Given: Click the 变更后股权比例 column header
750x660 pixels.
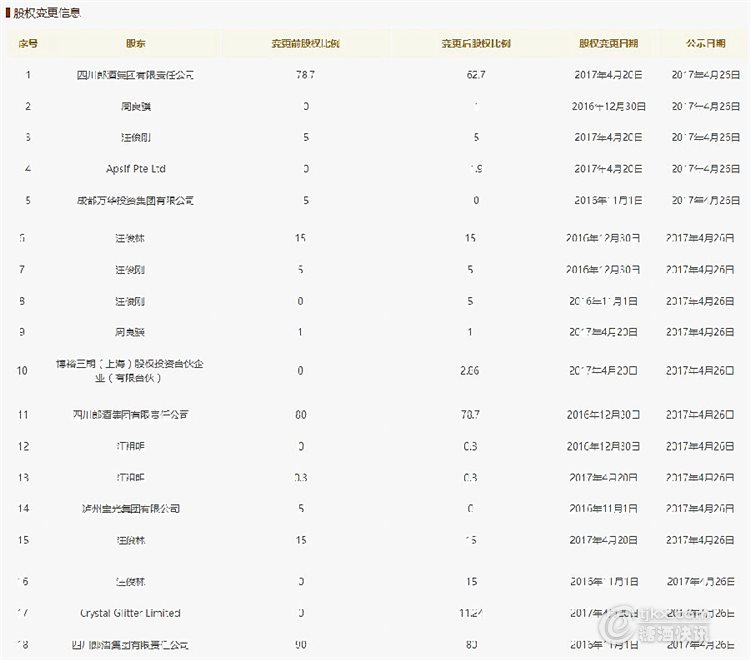Looking at the screenshot, I should [x=476, y=44].
